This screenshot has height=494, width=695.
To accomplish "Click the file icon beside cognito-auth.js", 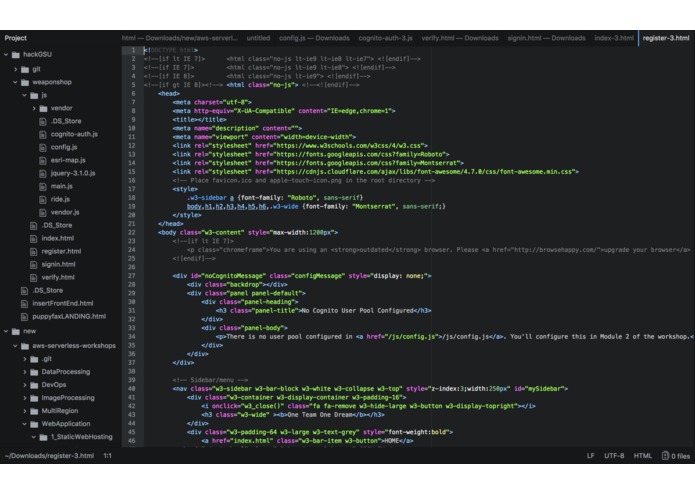I will coord(43,134).
